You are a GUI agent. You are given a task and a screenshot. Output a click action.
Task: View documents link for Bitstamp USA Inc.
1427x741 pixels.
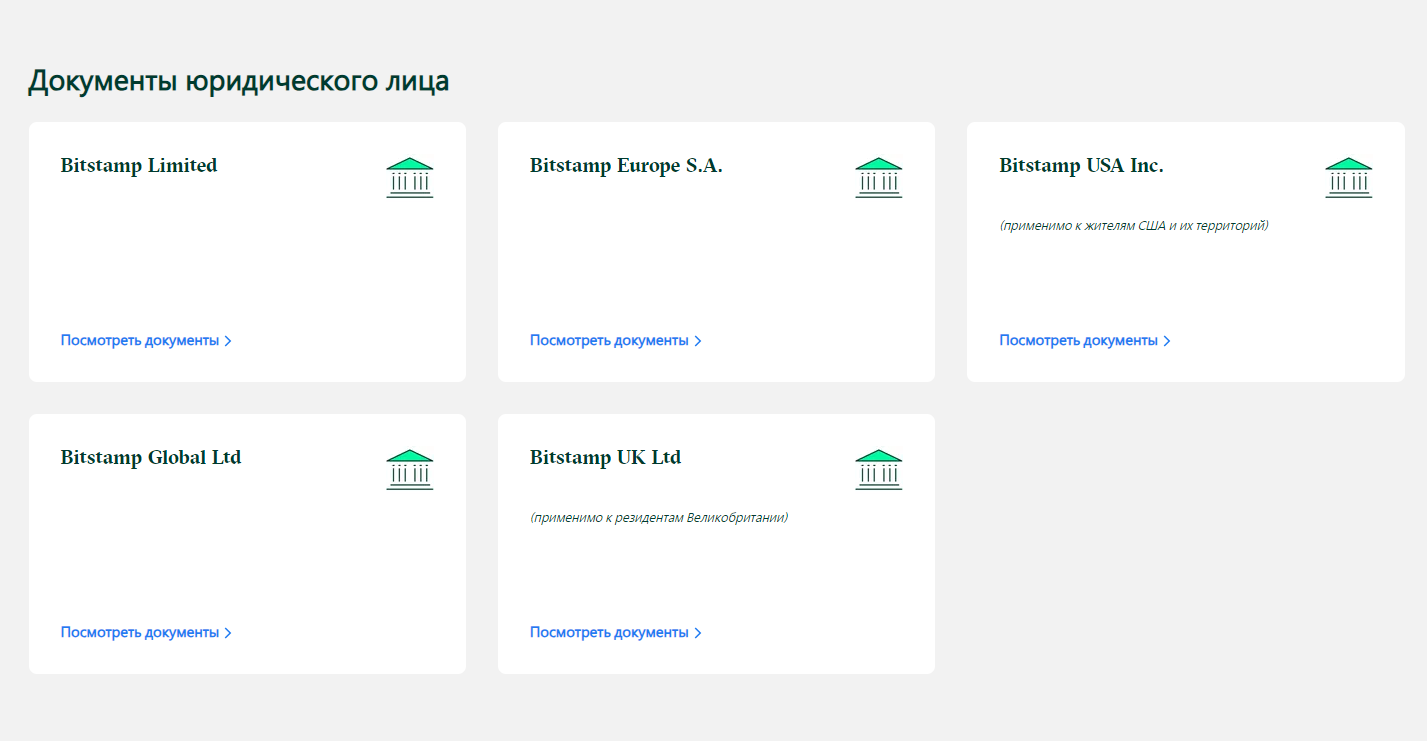1085,340
